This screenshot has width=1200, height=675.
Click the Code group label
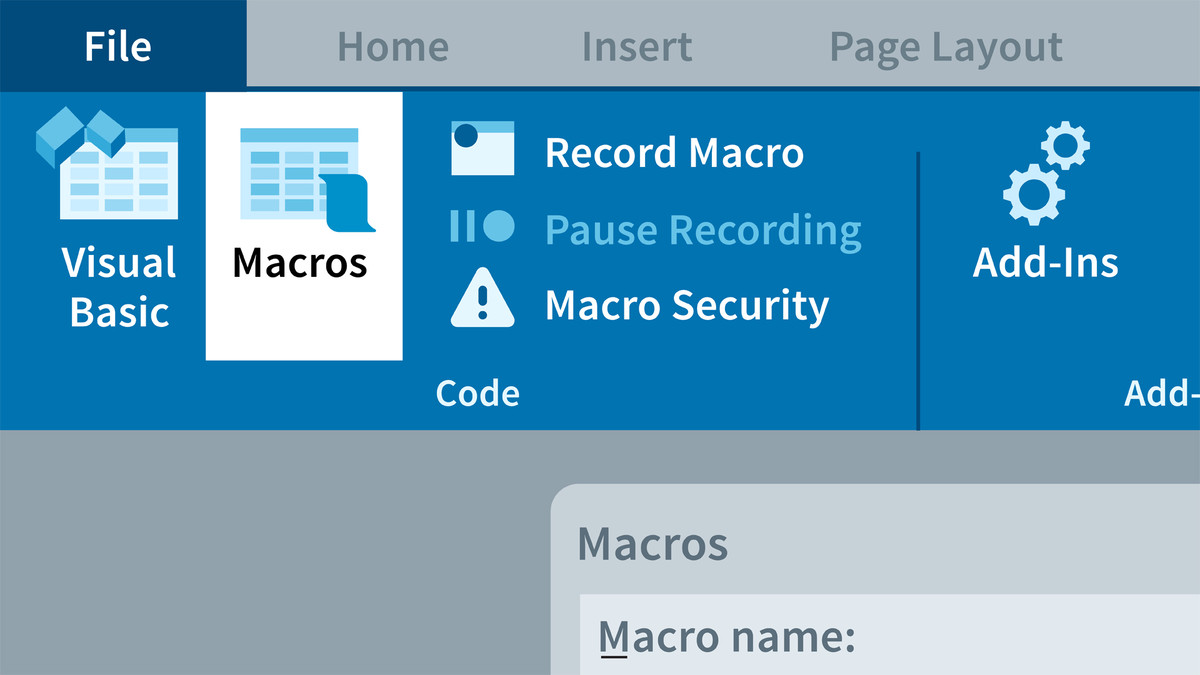[x=478, y=393]
